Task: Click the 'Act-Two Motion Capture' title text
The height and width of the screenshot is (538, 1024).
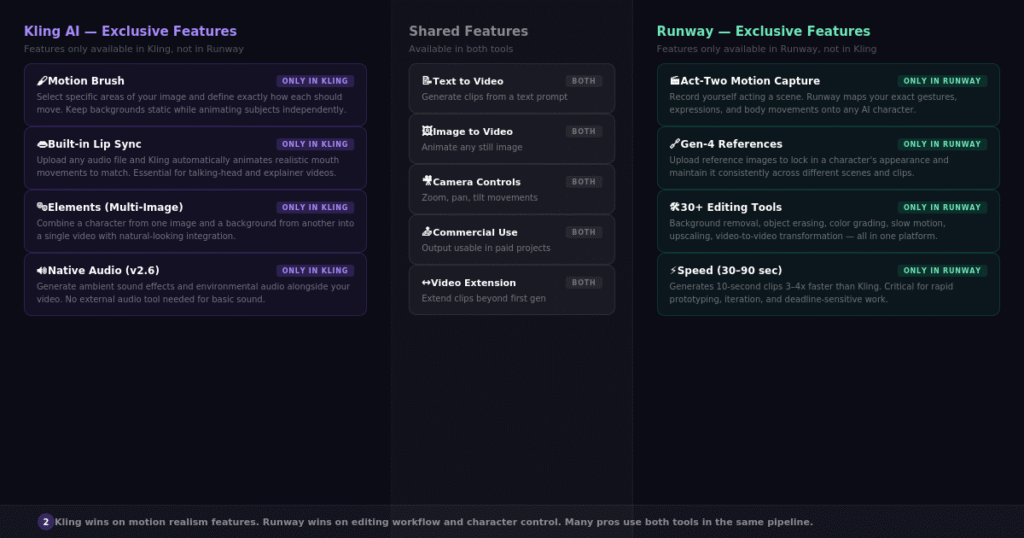Action: (x=750, y=81)
